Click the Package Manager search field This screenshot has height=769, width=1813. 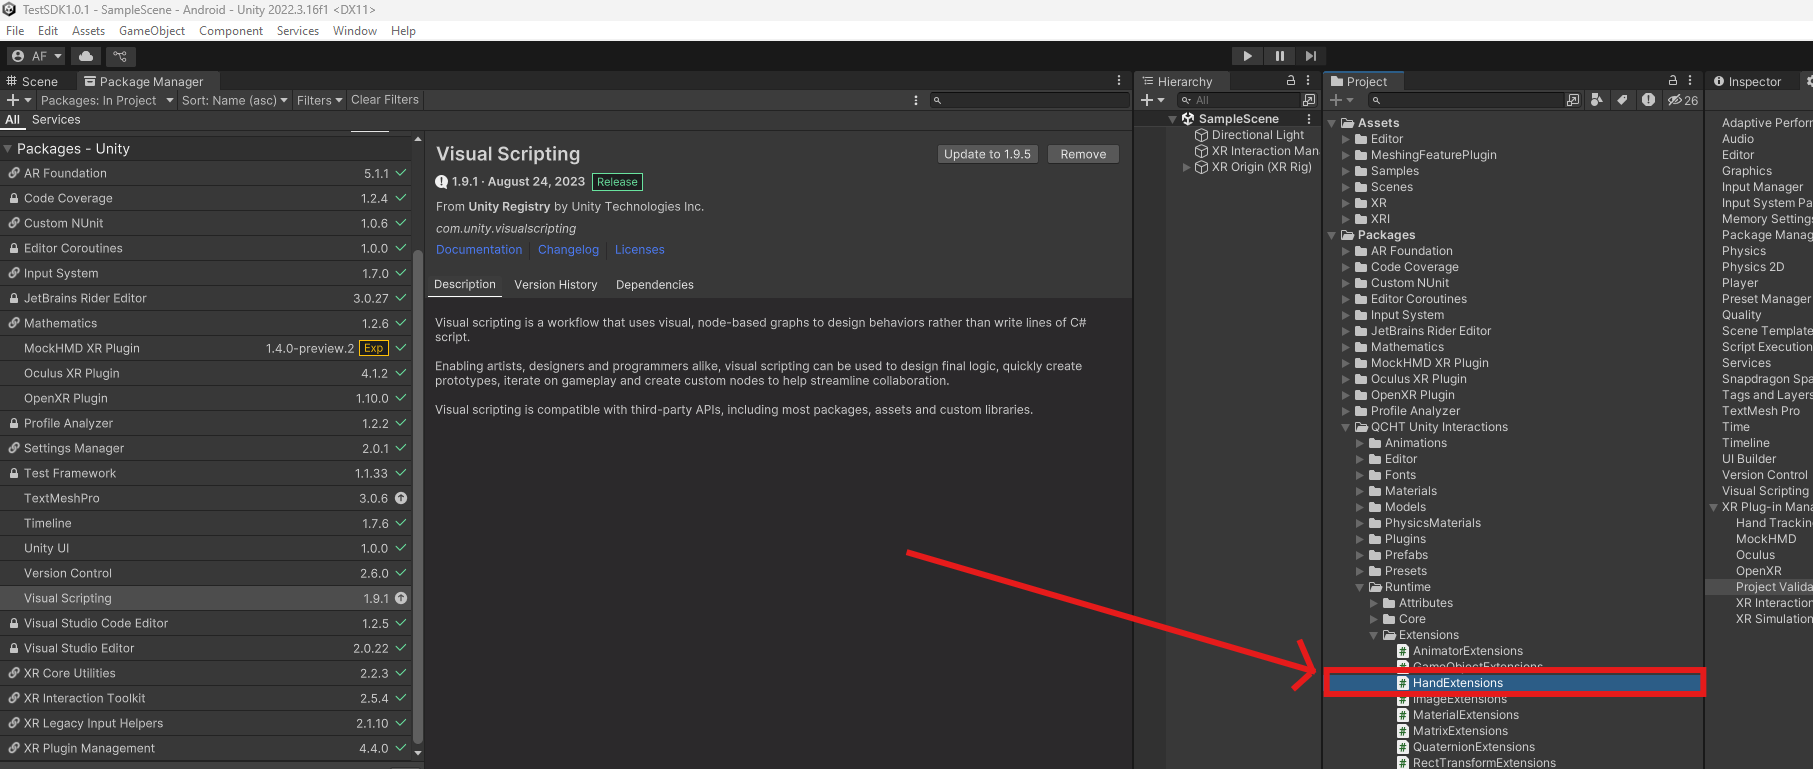point(1030,100)
